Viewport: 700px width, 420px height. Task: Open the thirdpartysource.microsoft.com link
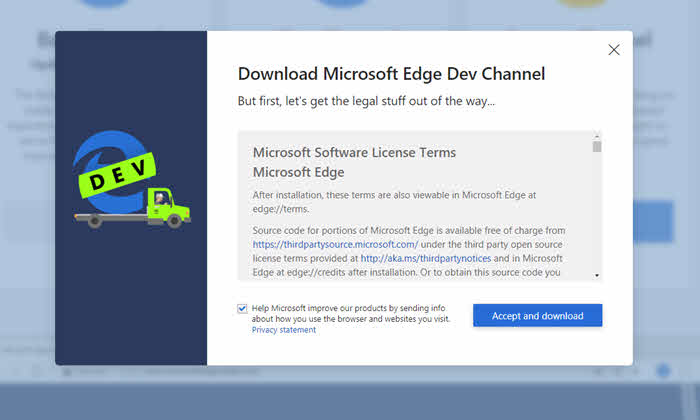point(335,245)
